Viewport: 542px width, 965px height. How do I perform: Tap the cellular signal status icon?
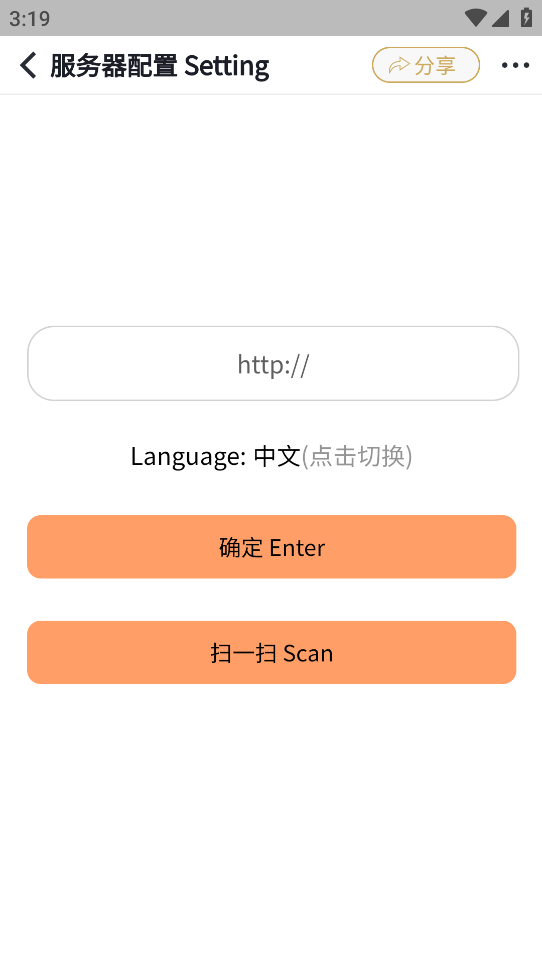coord(500,18)
